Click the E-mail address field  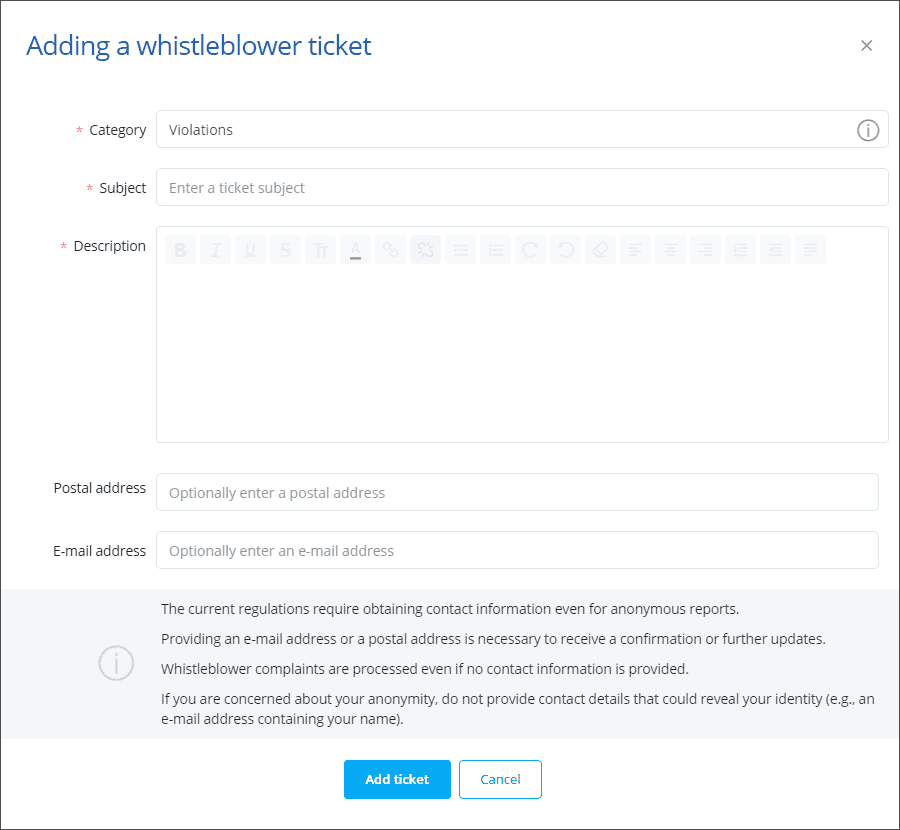(x=517, y=551)
